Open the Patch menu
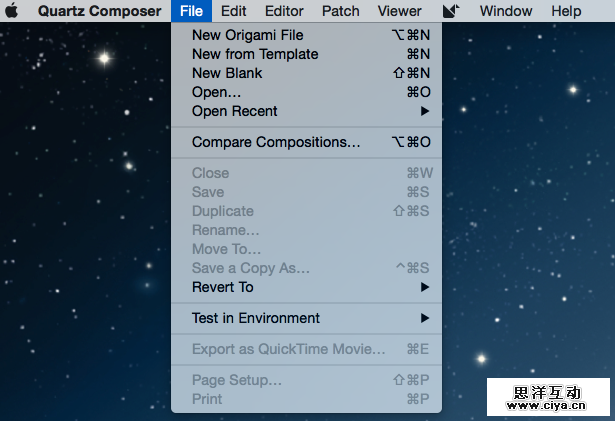The width and height of the screenshot is (615, 421). (x=341, y=11)
